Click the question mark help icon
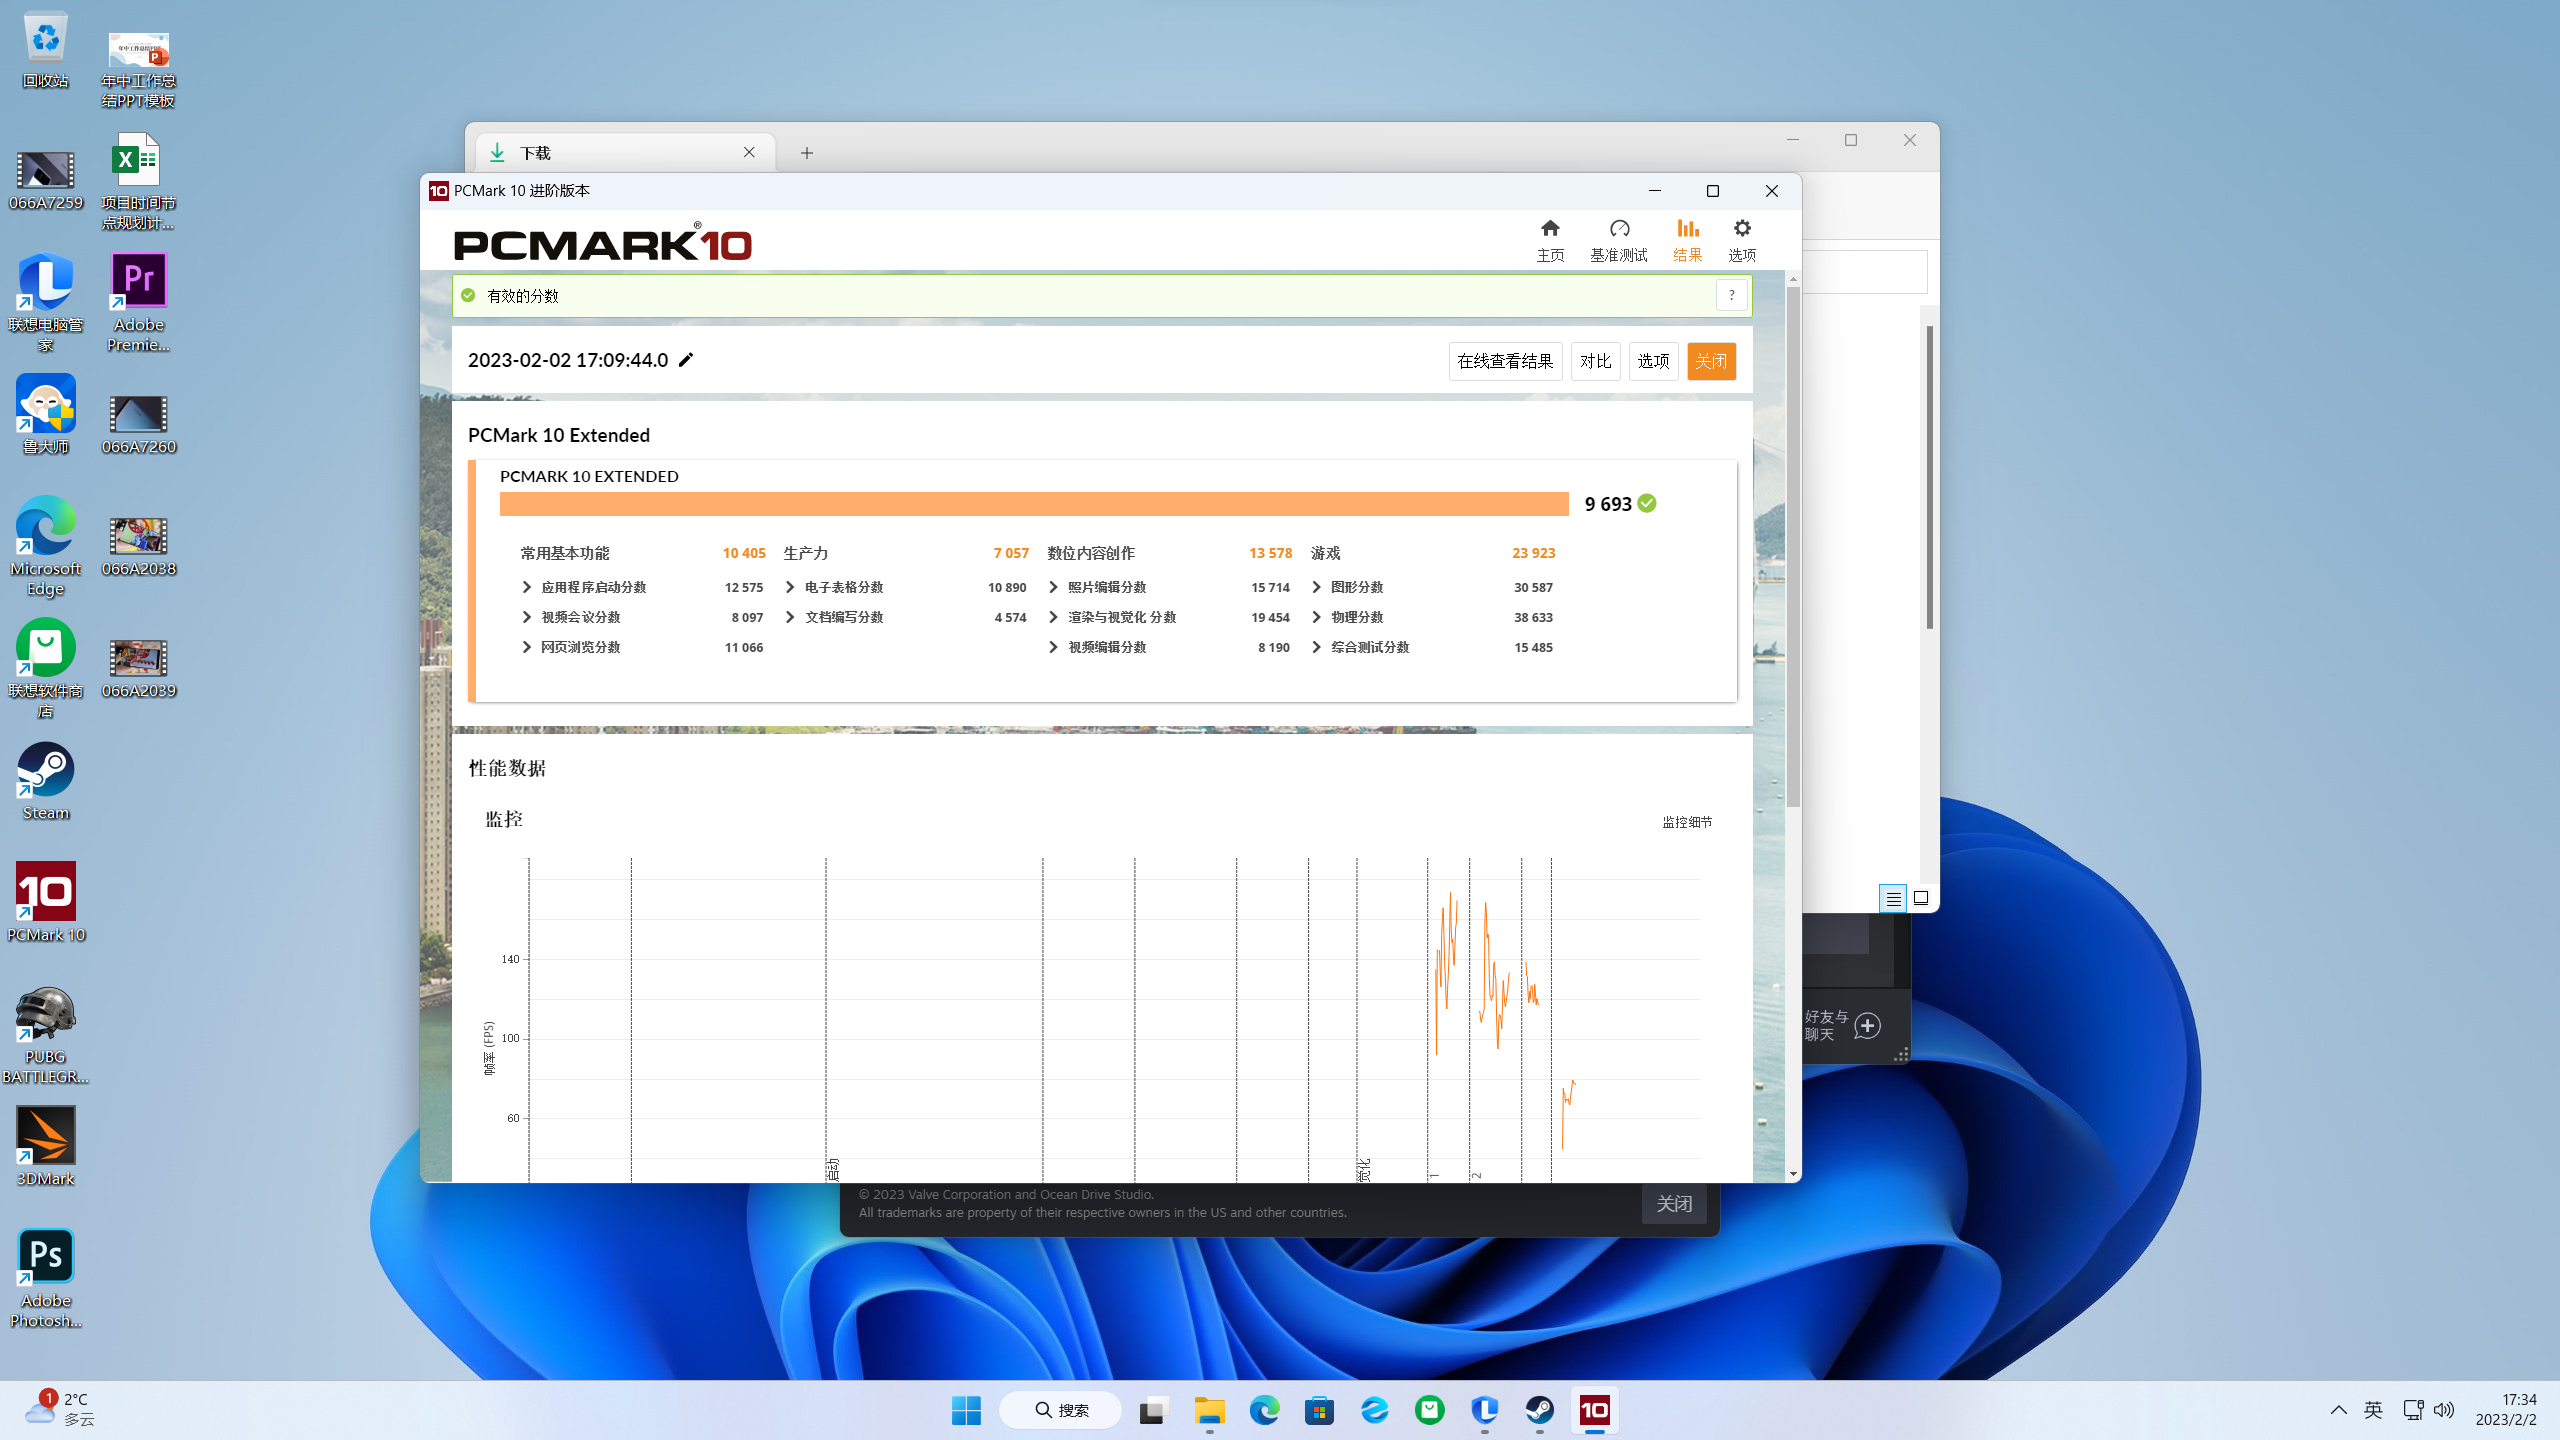 tap(1731, 295)
